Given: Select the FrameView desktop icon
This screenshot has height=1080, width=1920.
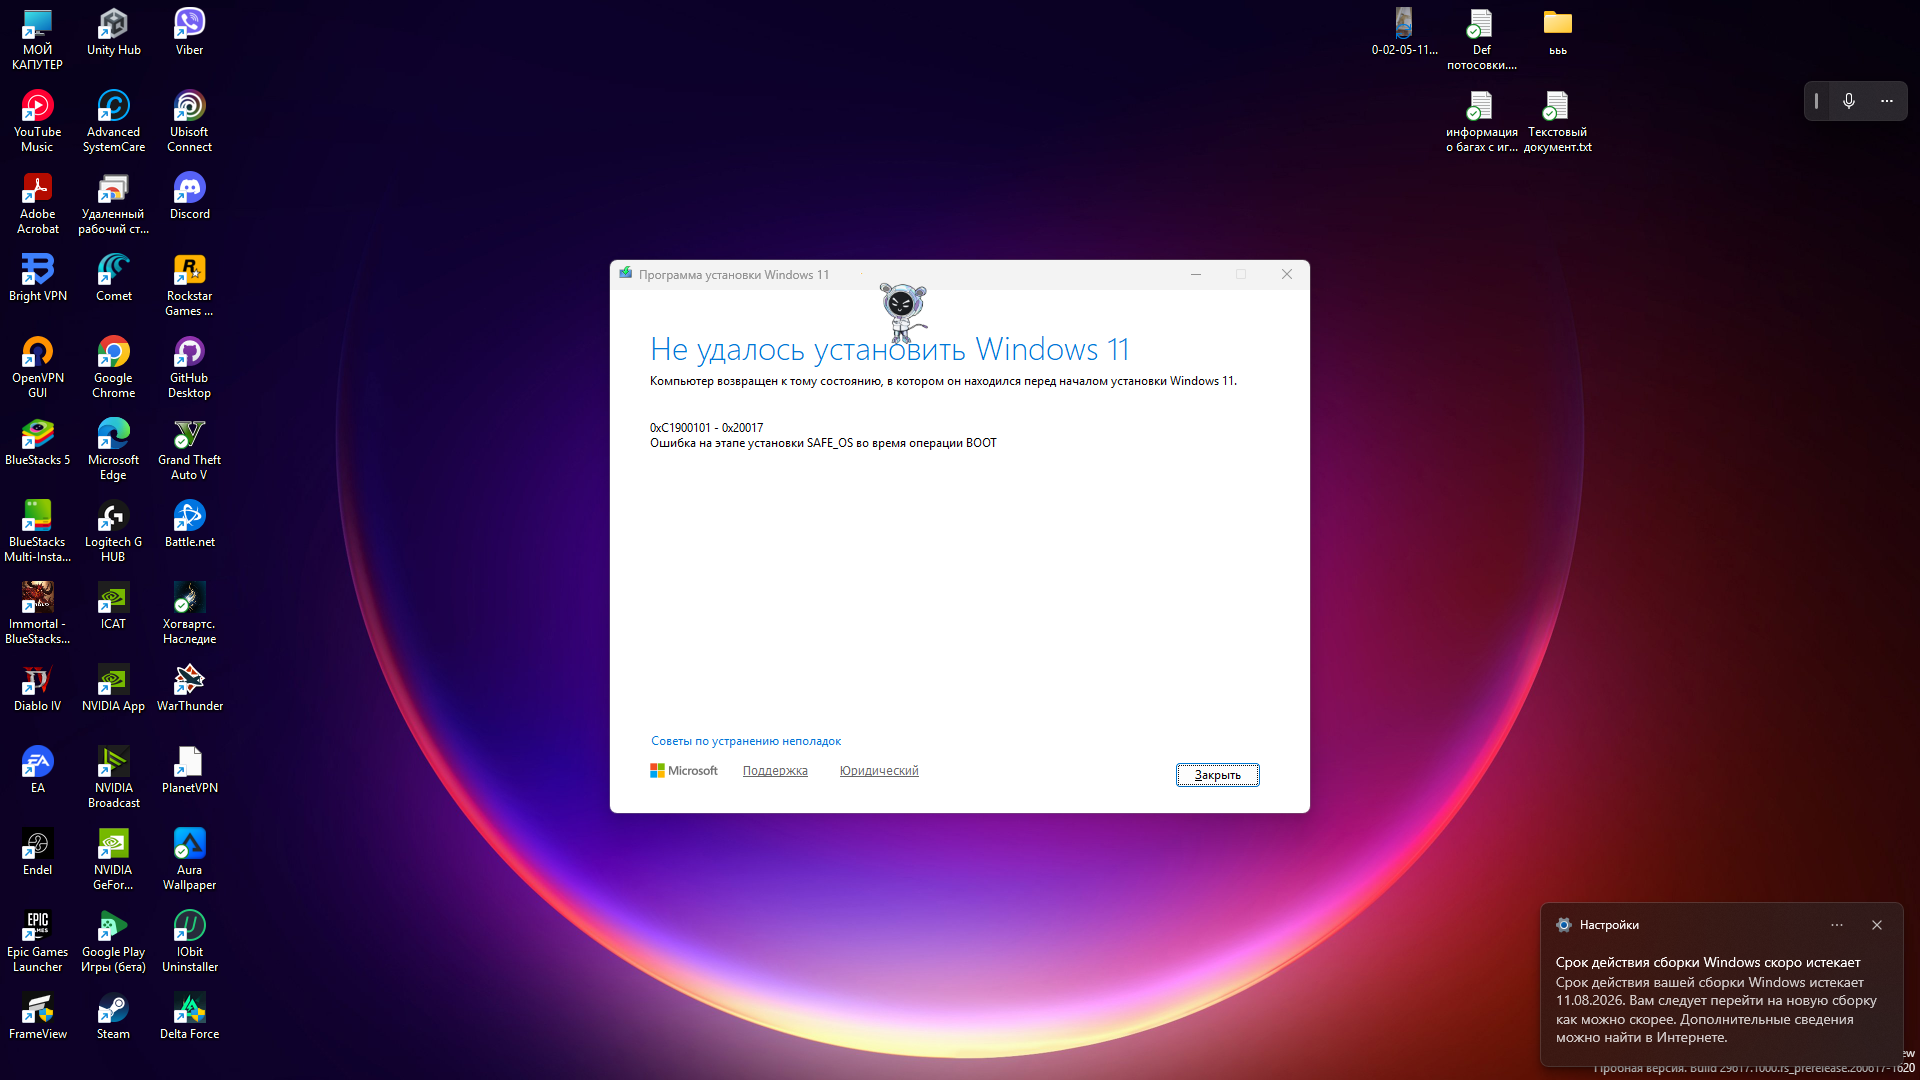Looking at the screenshot, I should [x=37, y=1016].
